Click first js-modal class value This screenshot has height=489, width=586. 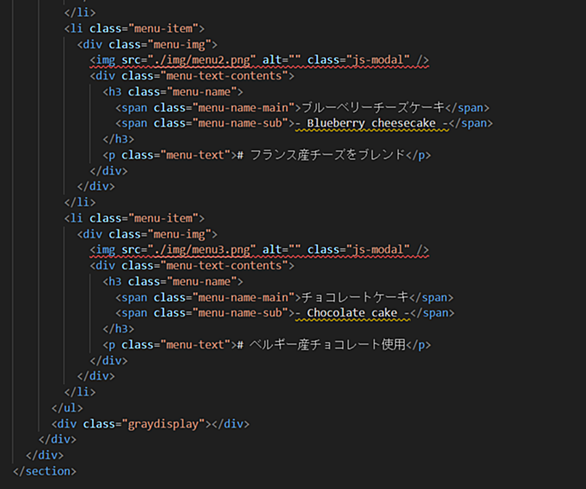point(378,60)
